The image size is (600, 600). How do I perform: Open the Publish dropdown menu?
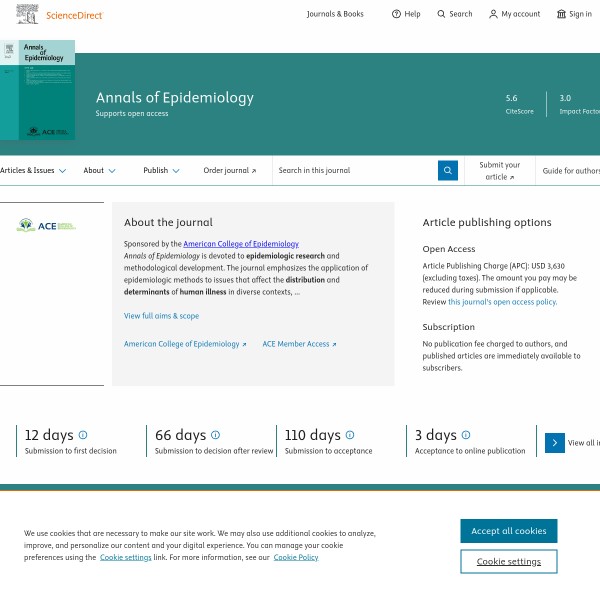(176, 171)
